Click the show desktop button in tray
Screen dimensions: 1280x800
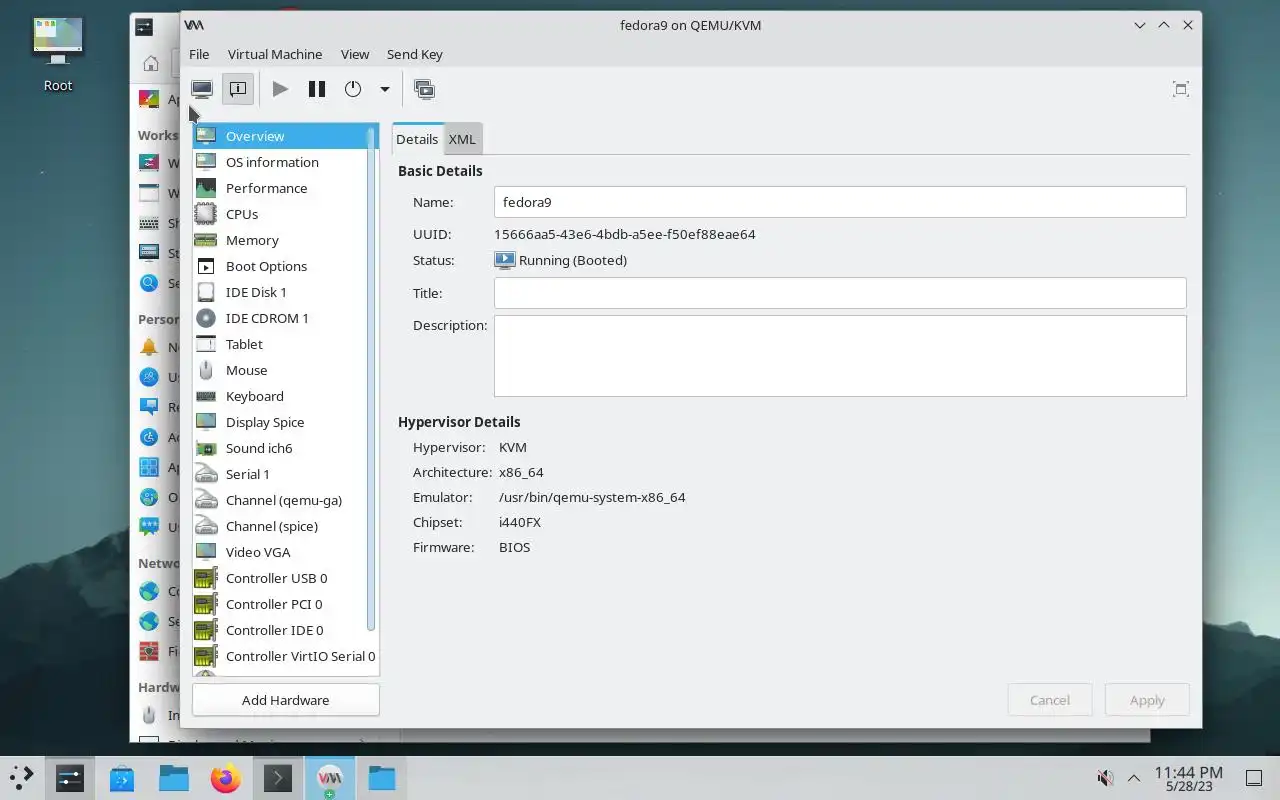[1253, 777]
